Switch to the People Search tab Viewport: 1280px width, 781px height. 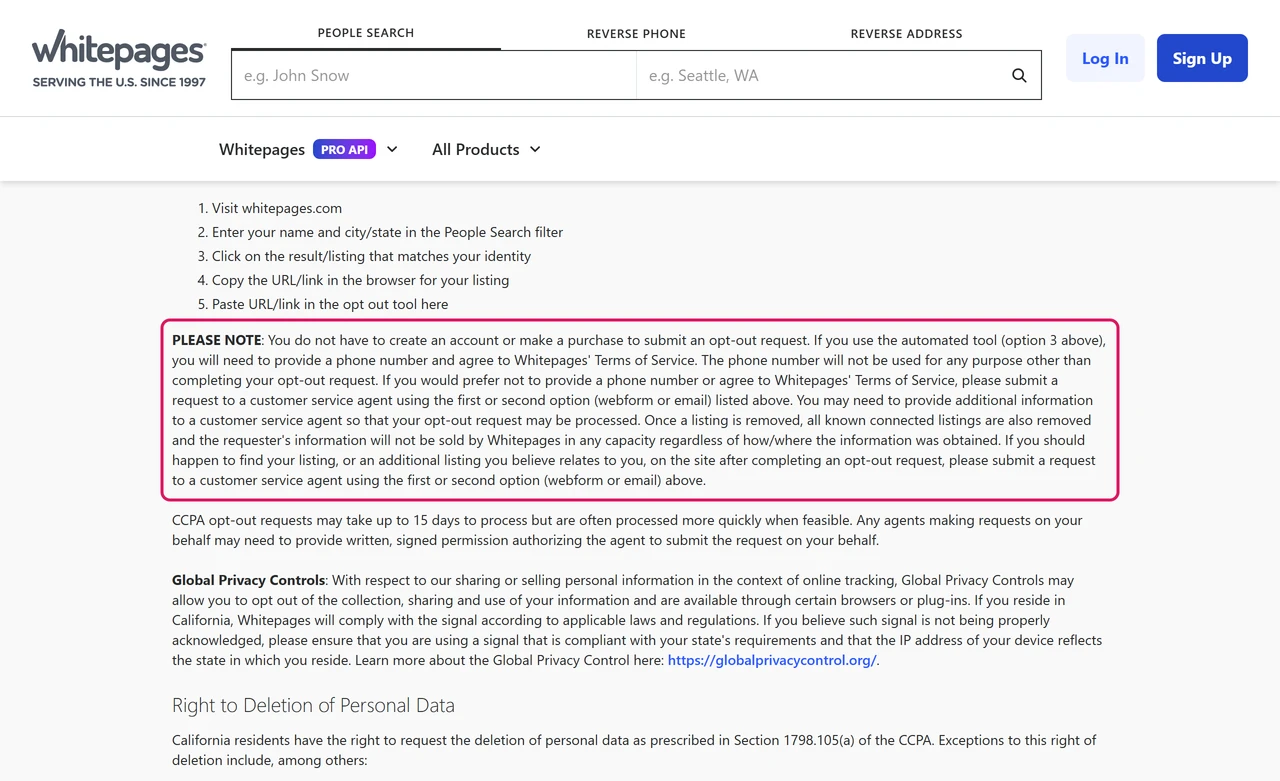[366, 33]
